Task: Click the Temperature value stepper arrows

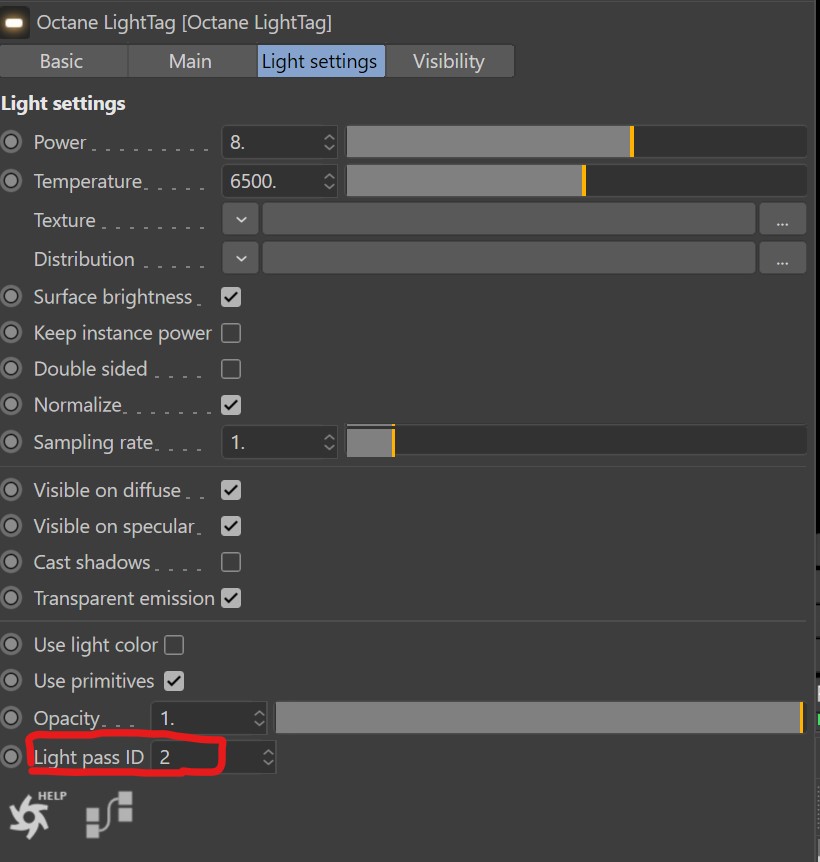Action: pos(329,181)
